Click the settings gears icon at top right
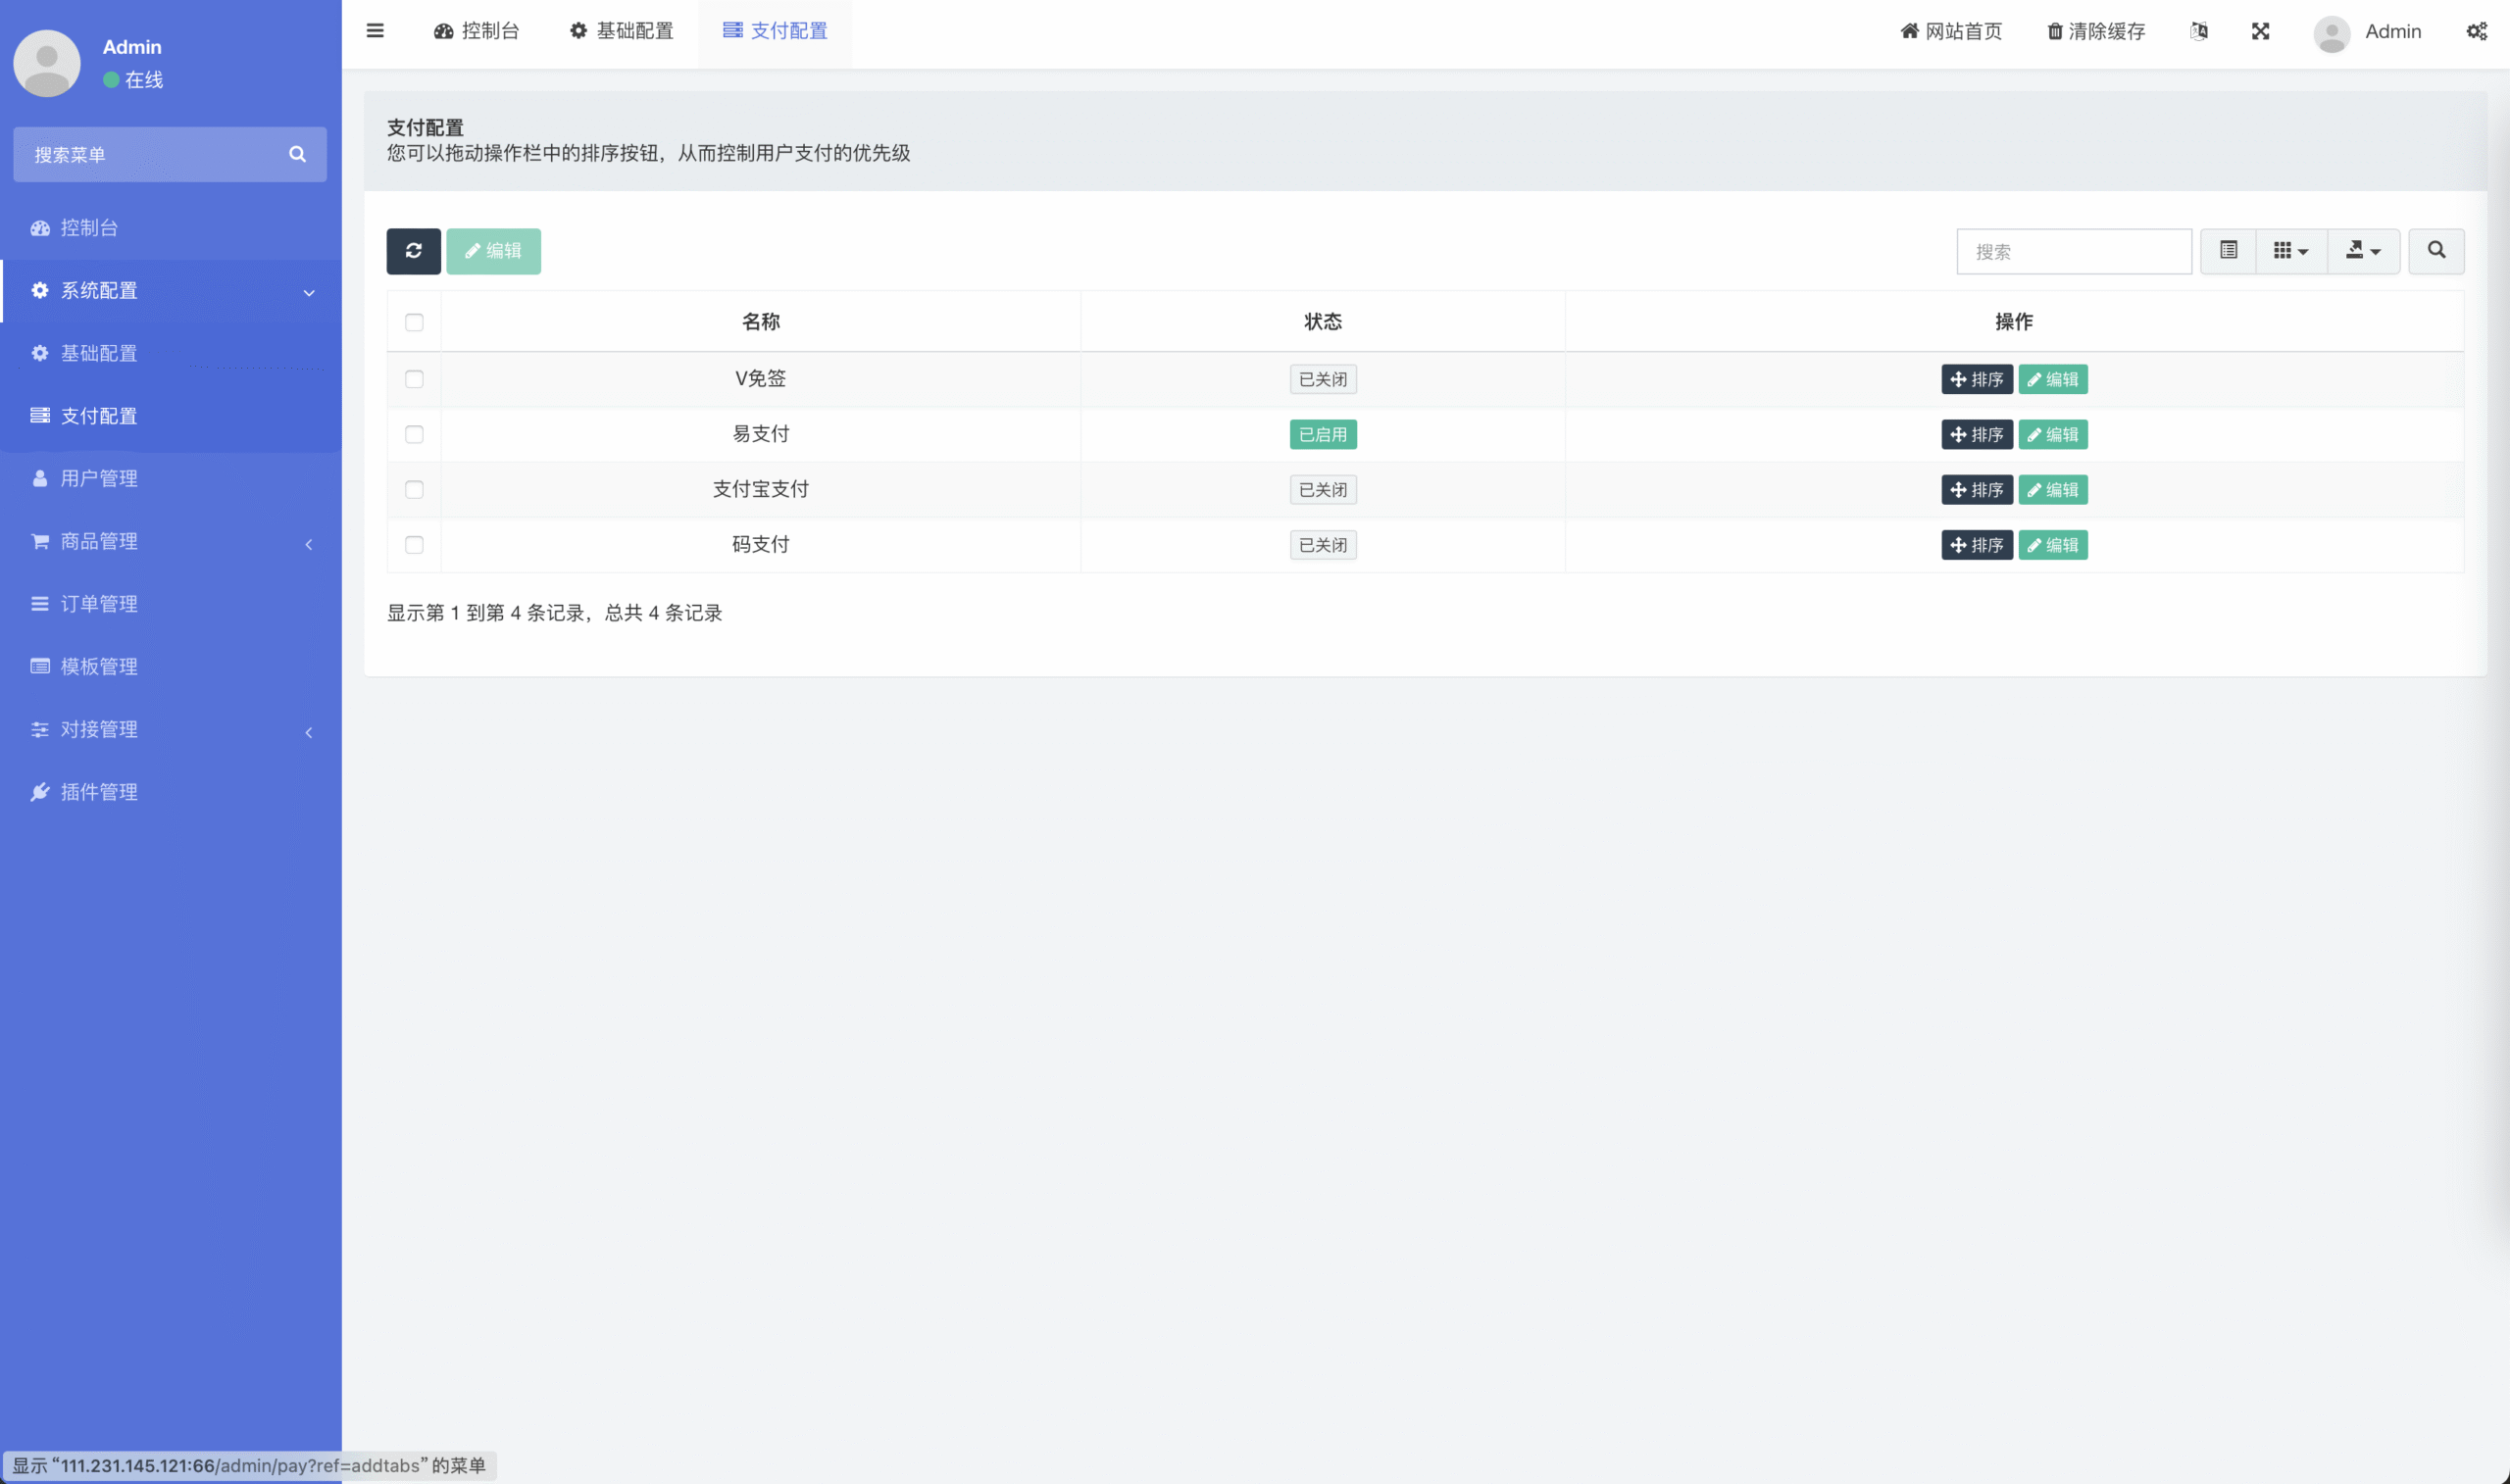 (x=2476, y=31)
